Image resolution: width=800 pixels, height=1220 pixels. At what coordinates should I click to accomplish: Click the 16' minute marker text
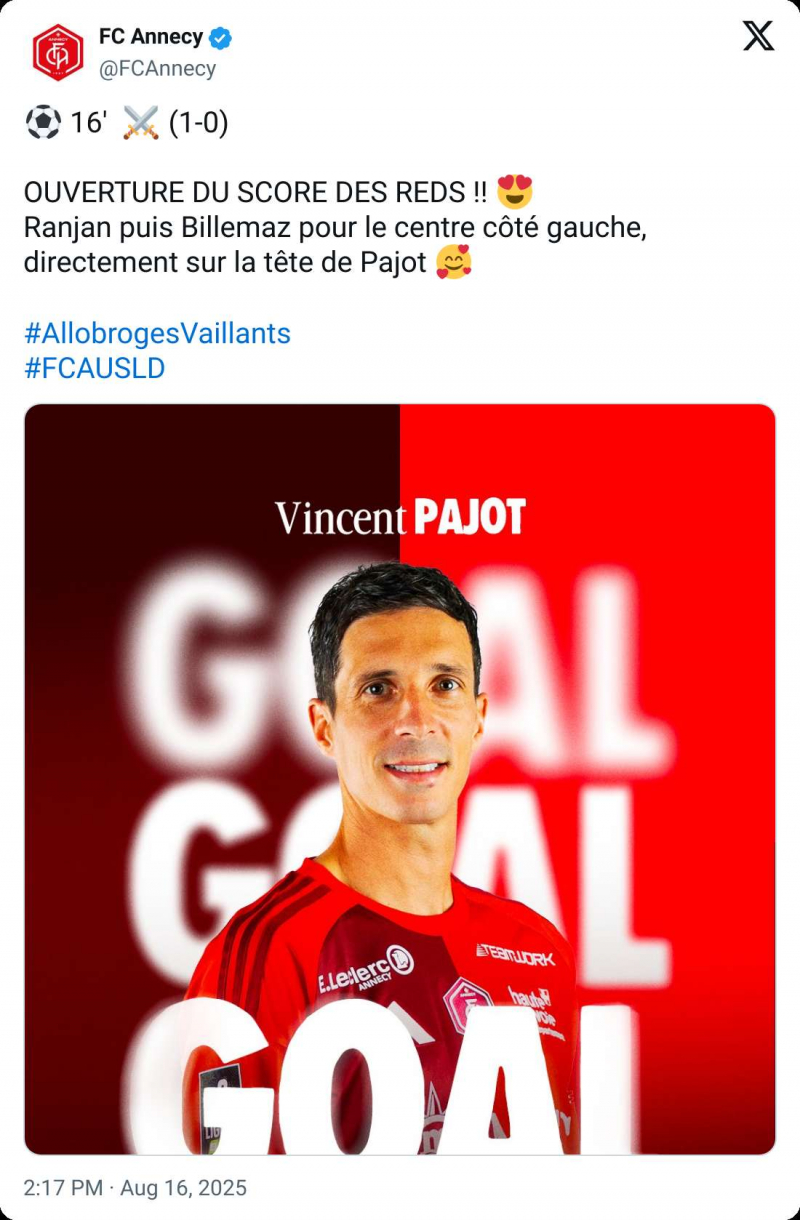[89, 123]
